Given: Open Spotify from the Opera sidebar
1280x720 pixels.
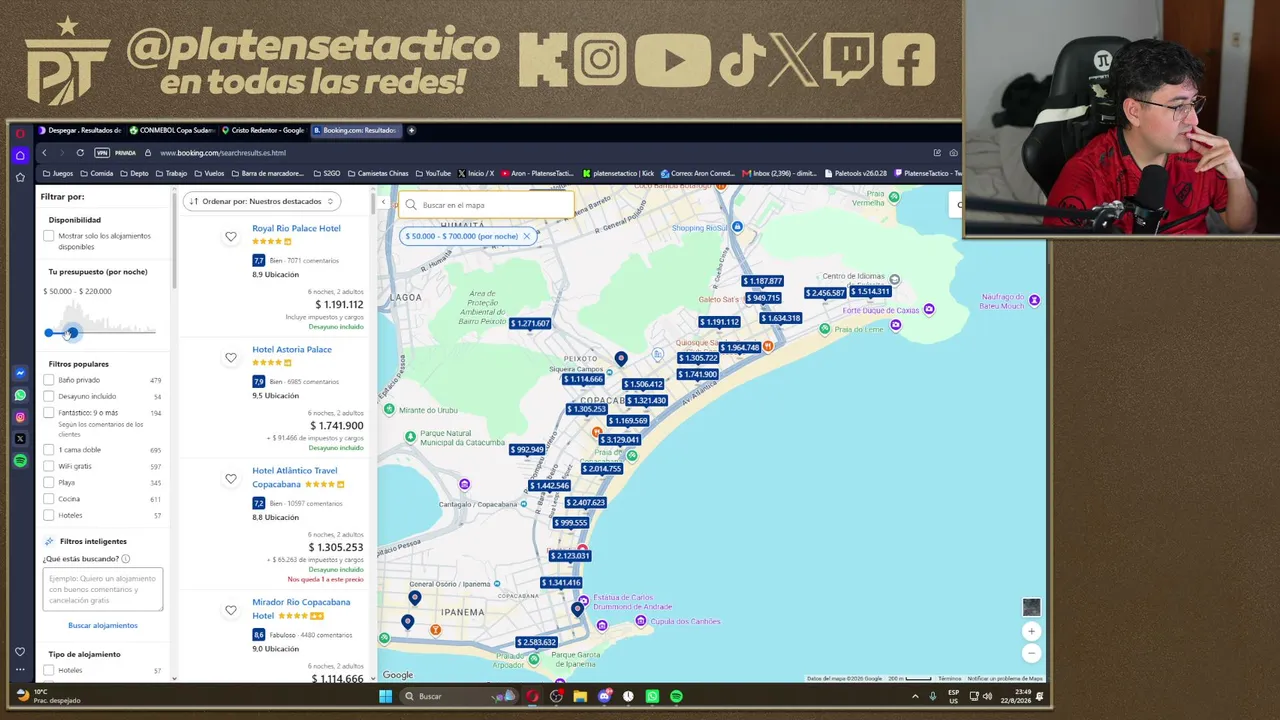Looking at the screenshot, I should click(x=20, y=460).
